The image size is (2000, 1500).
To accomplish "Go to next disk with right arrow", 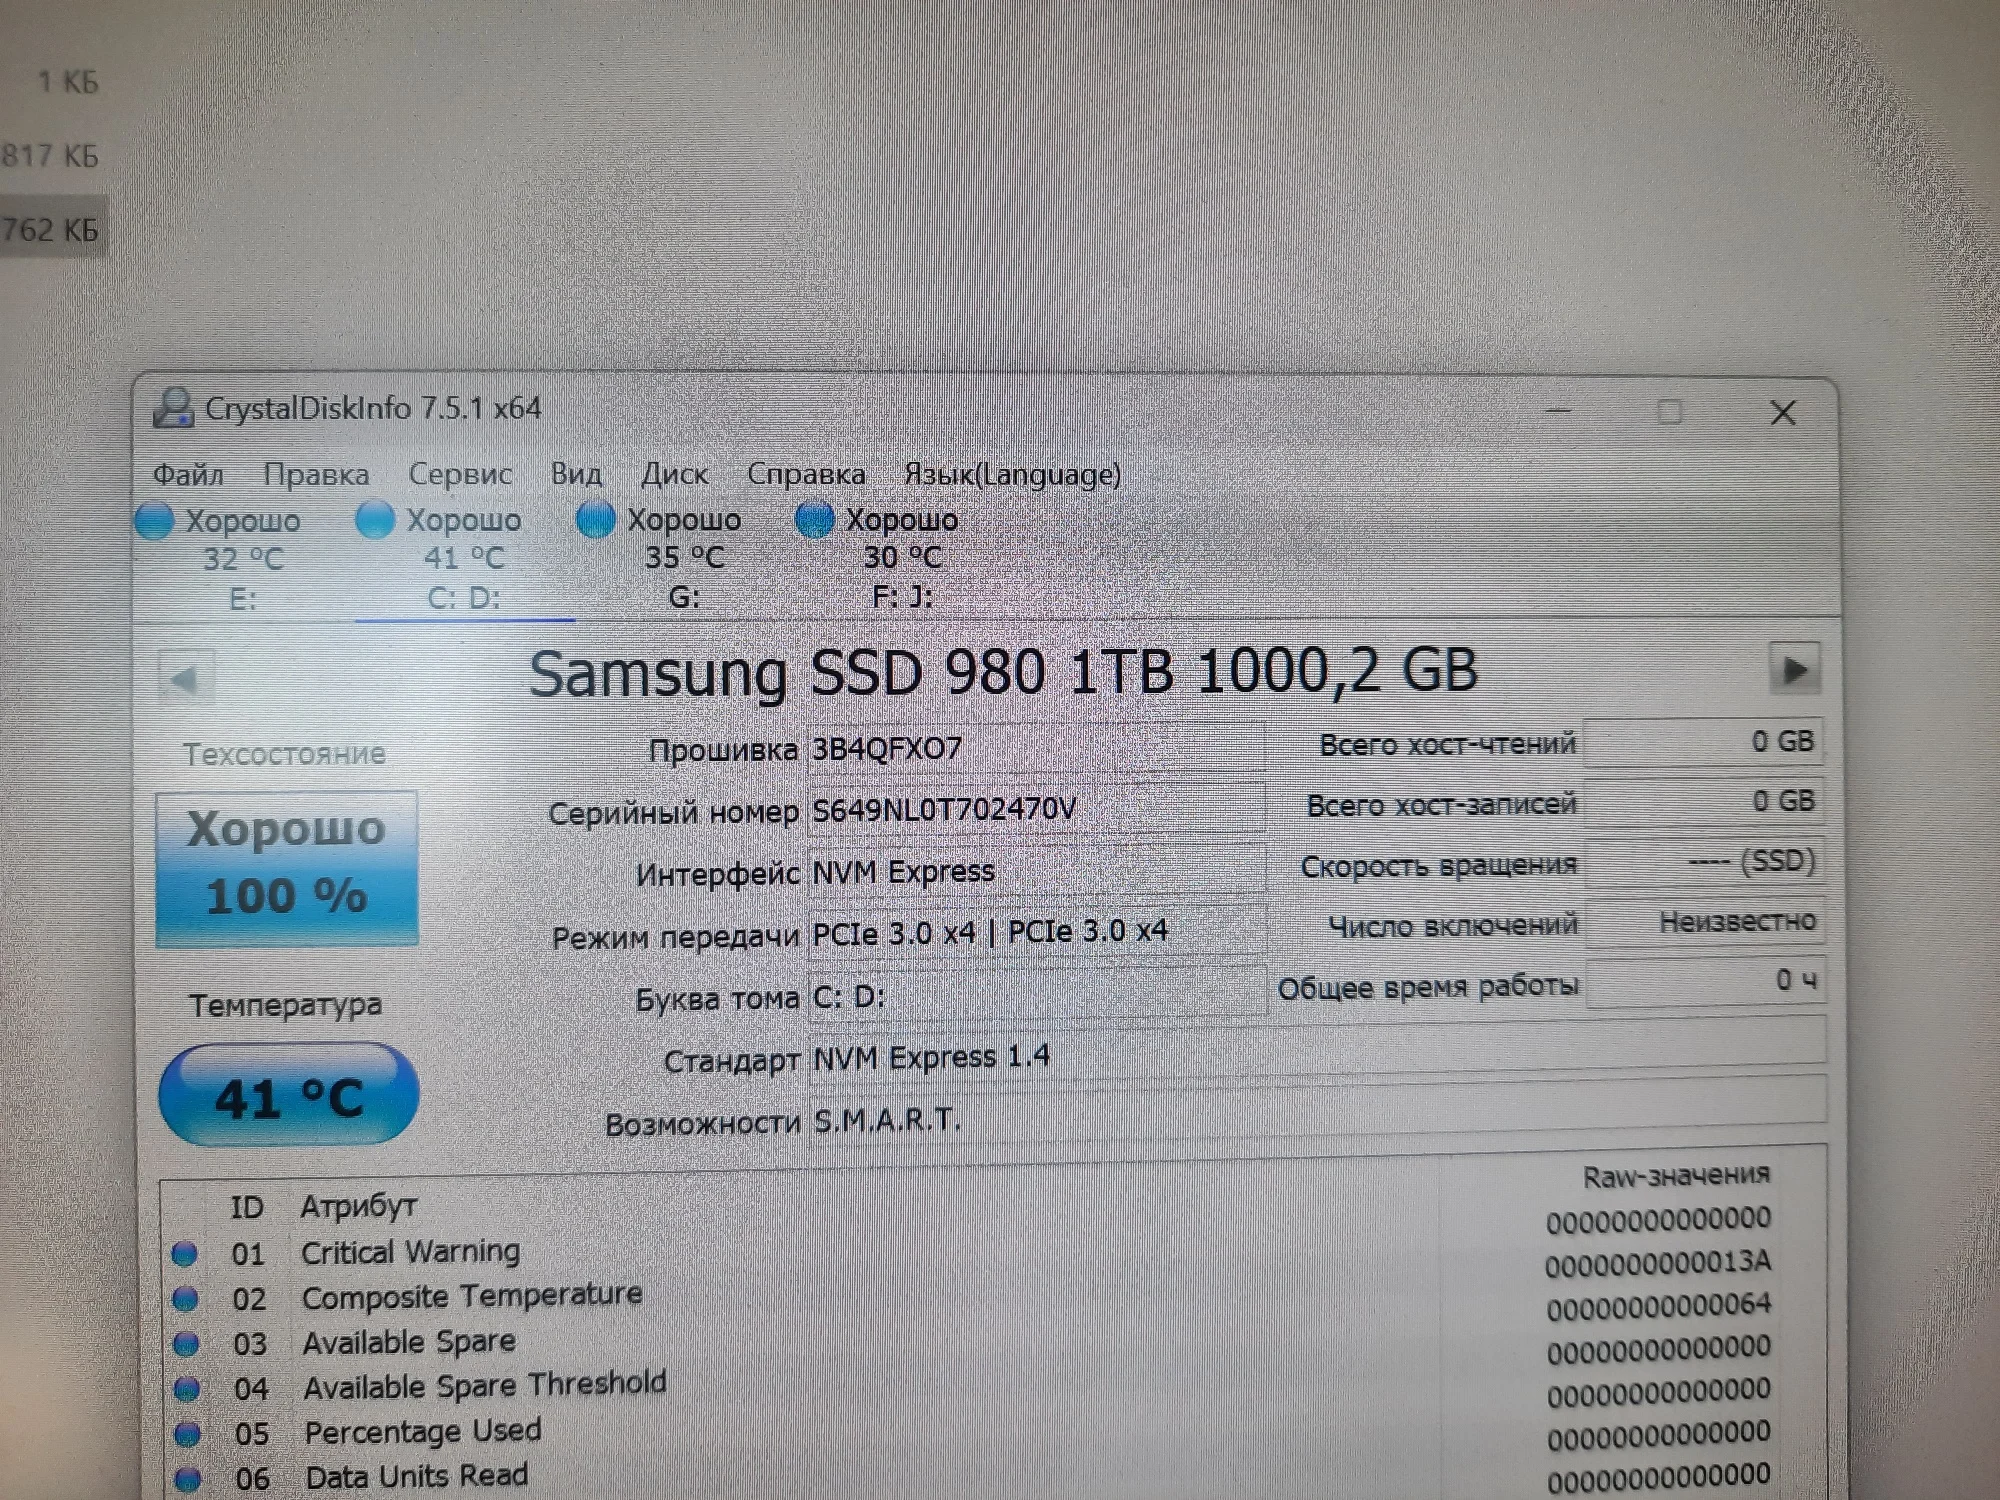I will pos(1794,670).
